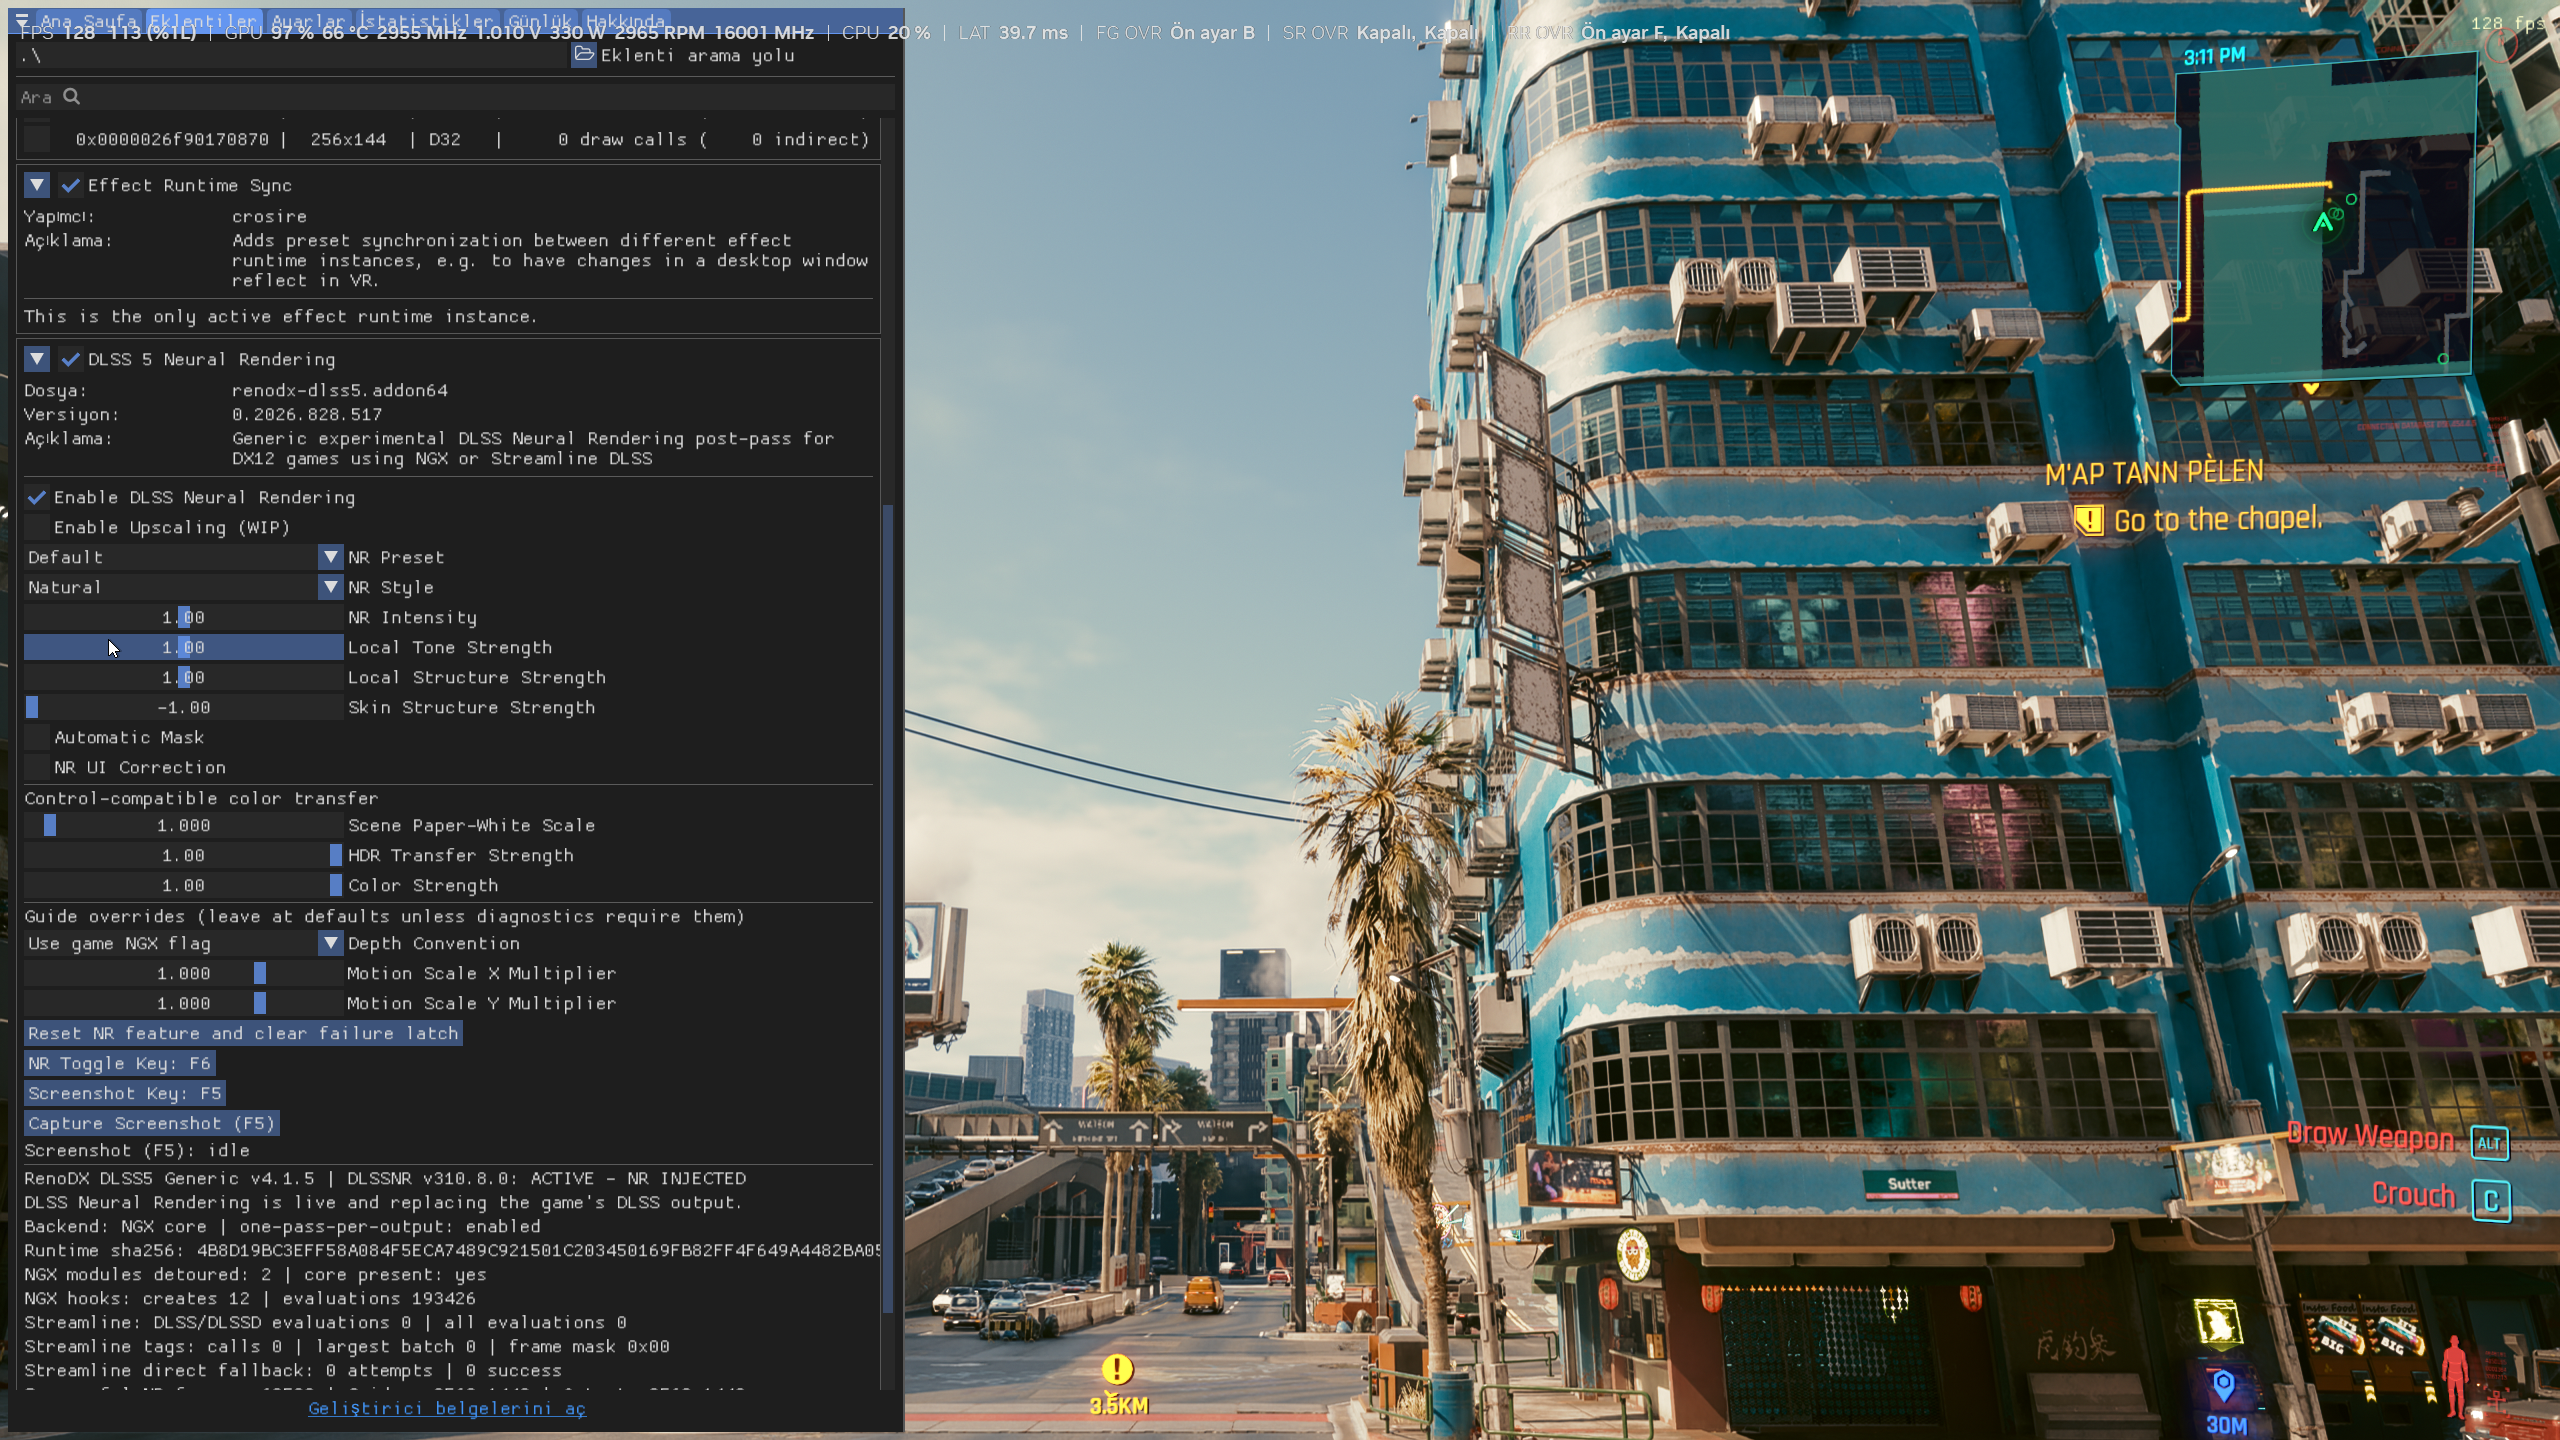
Task: Click the version value 0.2026.828.517
Action: coord(307,414)
